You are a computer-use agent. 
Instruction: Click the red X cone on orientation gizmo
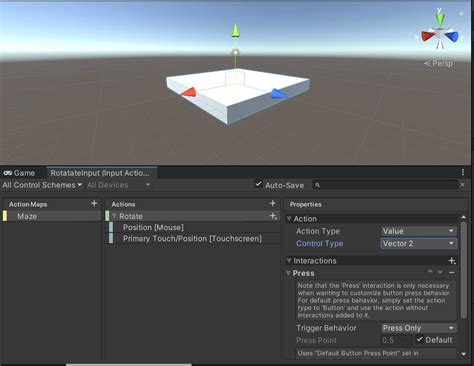click(428, 36)
